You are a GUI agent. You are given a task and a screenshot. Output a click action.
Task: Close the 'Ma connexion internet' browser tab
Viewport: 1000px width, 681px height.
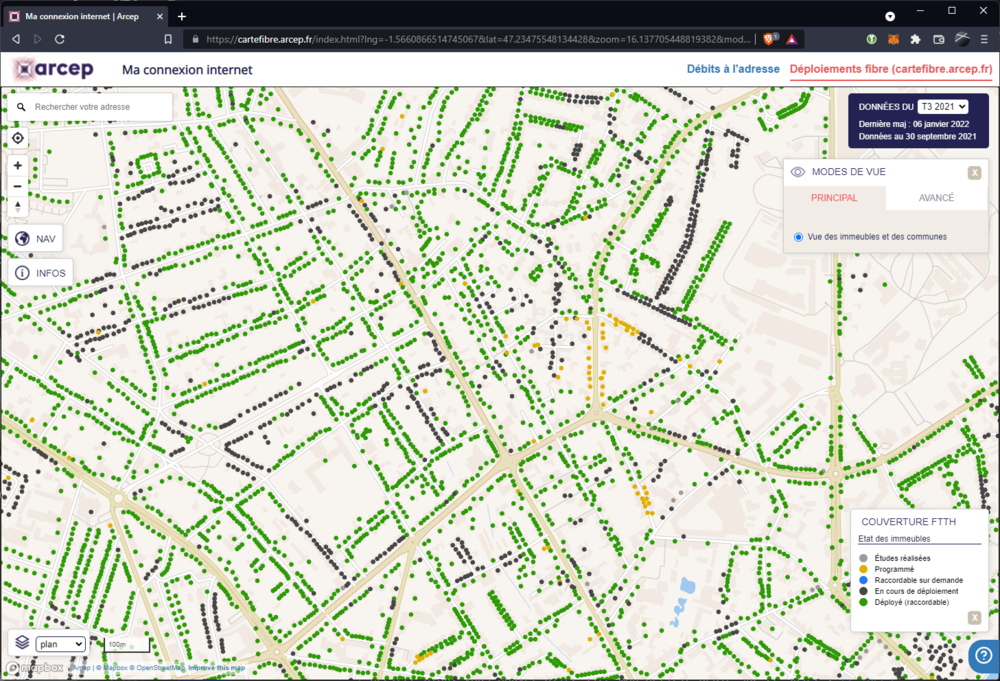point(160,17)
